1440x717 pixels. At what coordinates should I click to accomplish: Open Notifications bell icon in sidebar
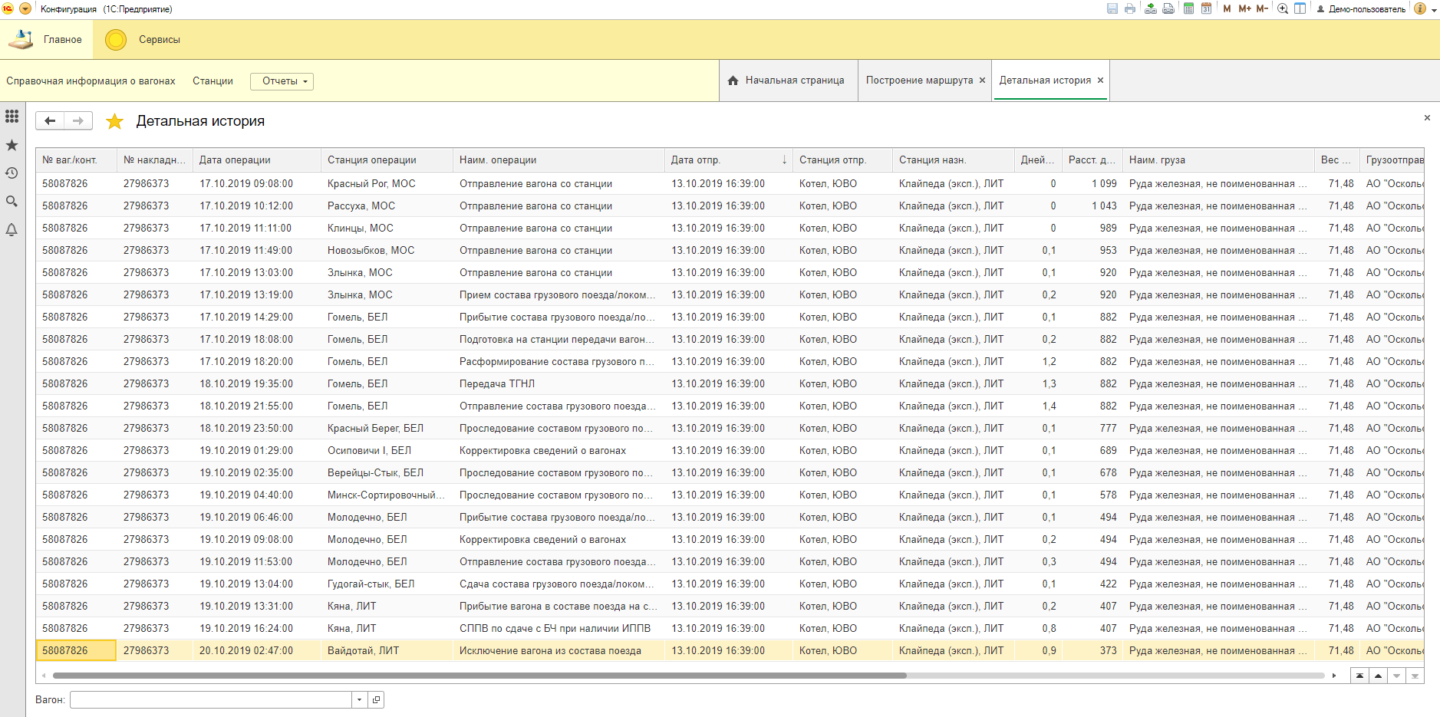pos(12,229)
